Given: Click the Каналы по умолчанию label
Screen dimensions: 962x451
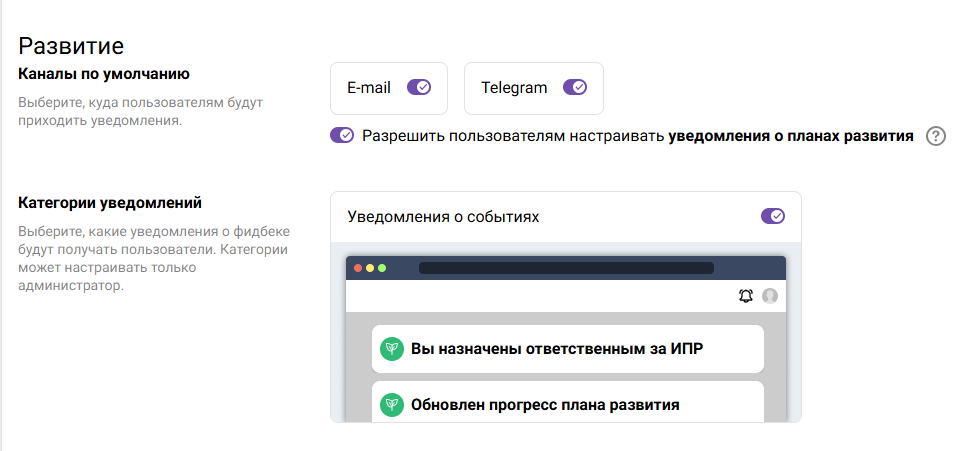Looking at the screenshot, I should (104, 73).
